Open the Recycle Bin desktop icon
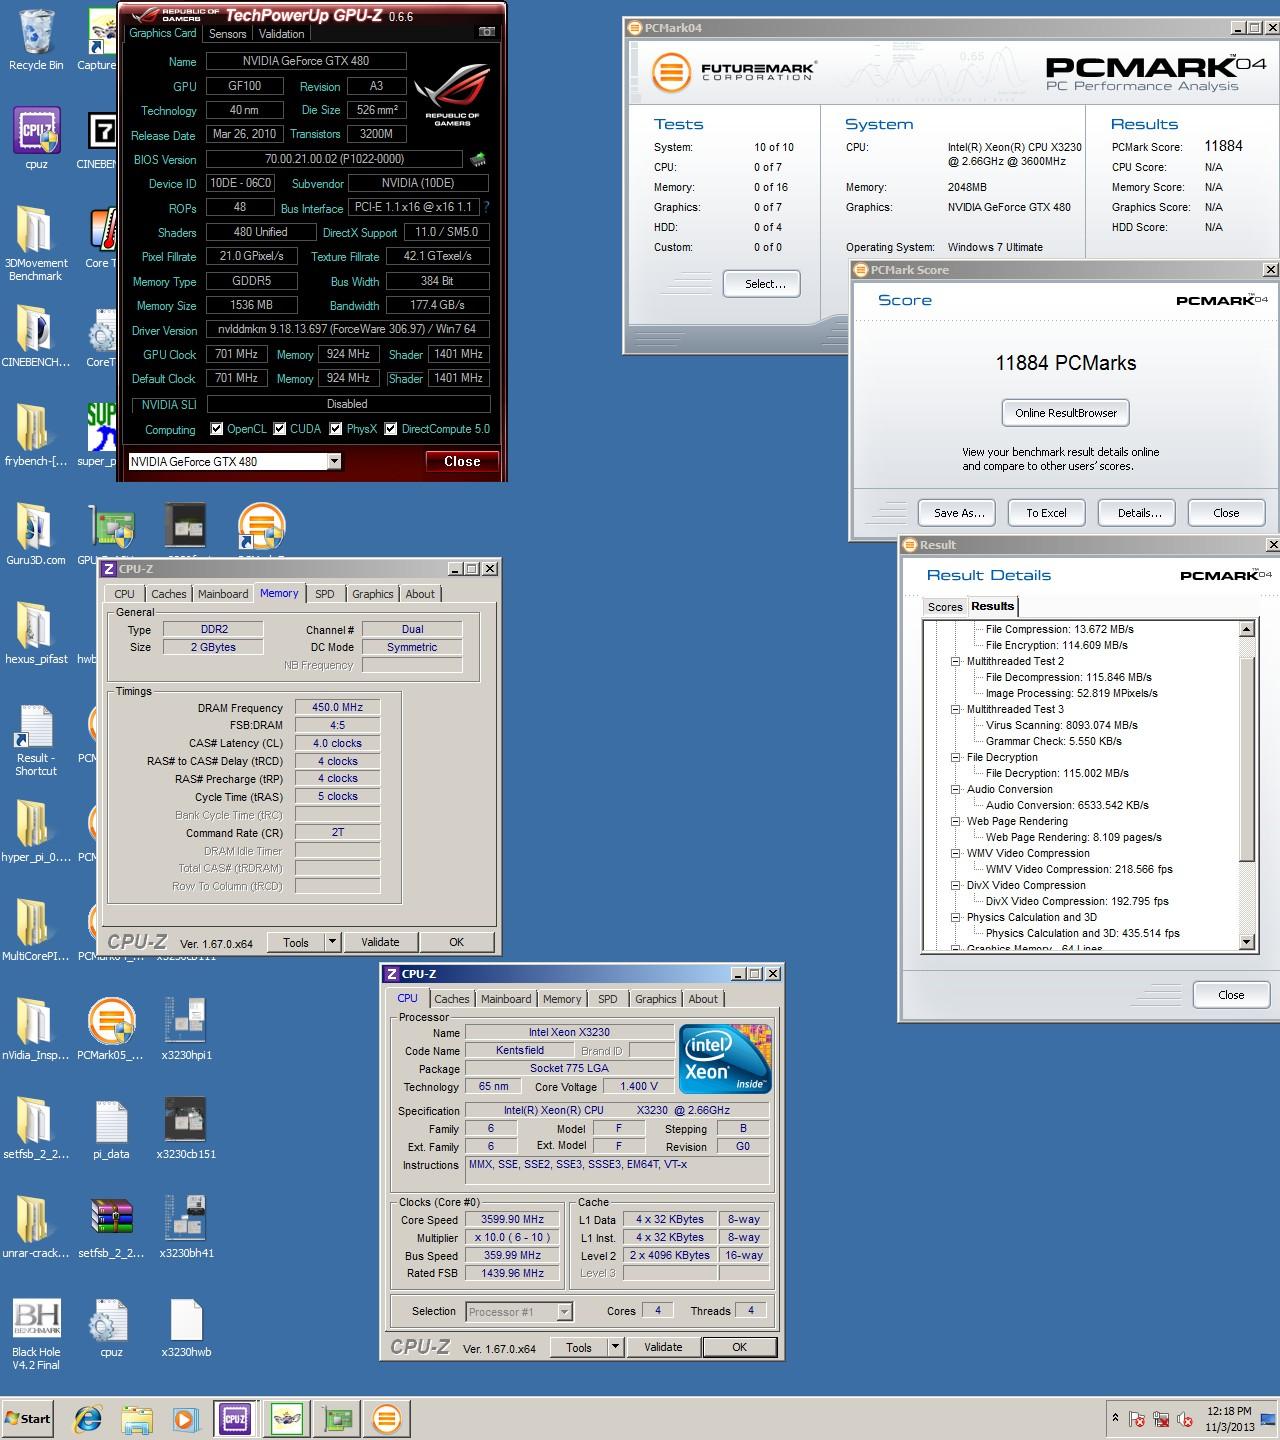Screen dimensions: 1280x1440 click(x=36, y=40)
